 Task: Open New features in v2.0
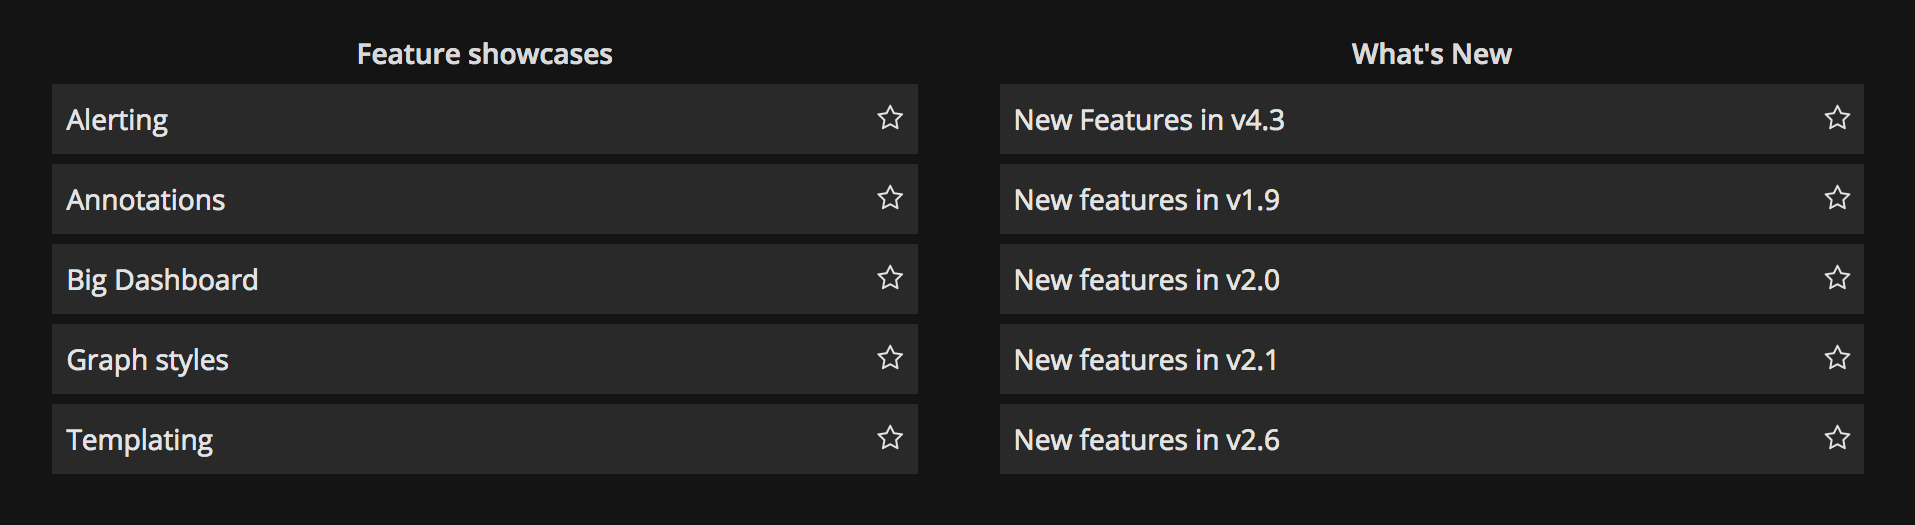point(1147,280)
